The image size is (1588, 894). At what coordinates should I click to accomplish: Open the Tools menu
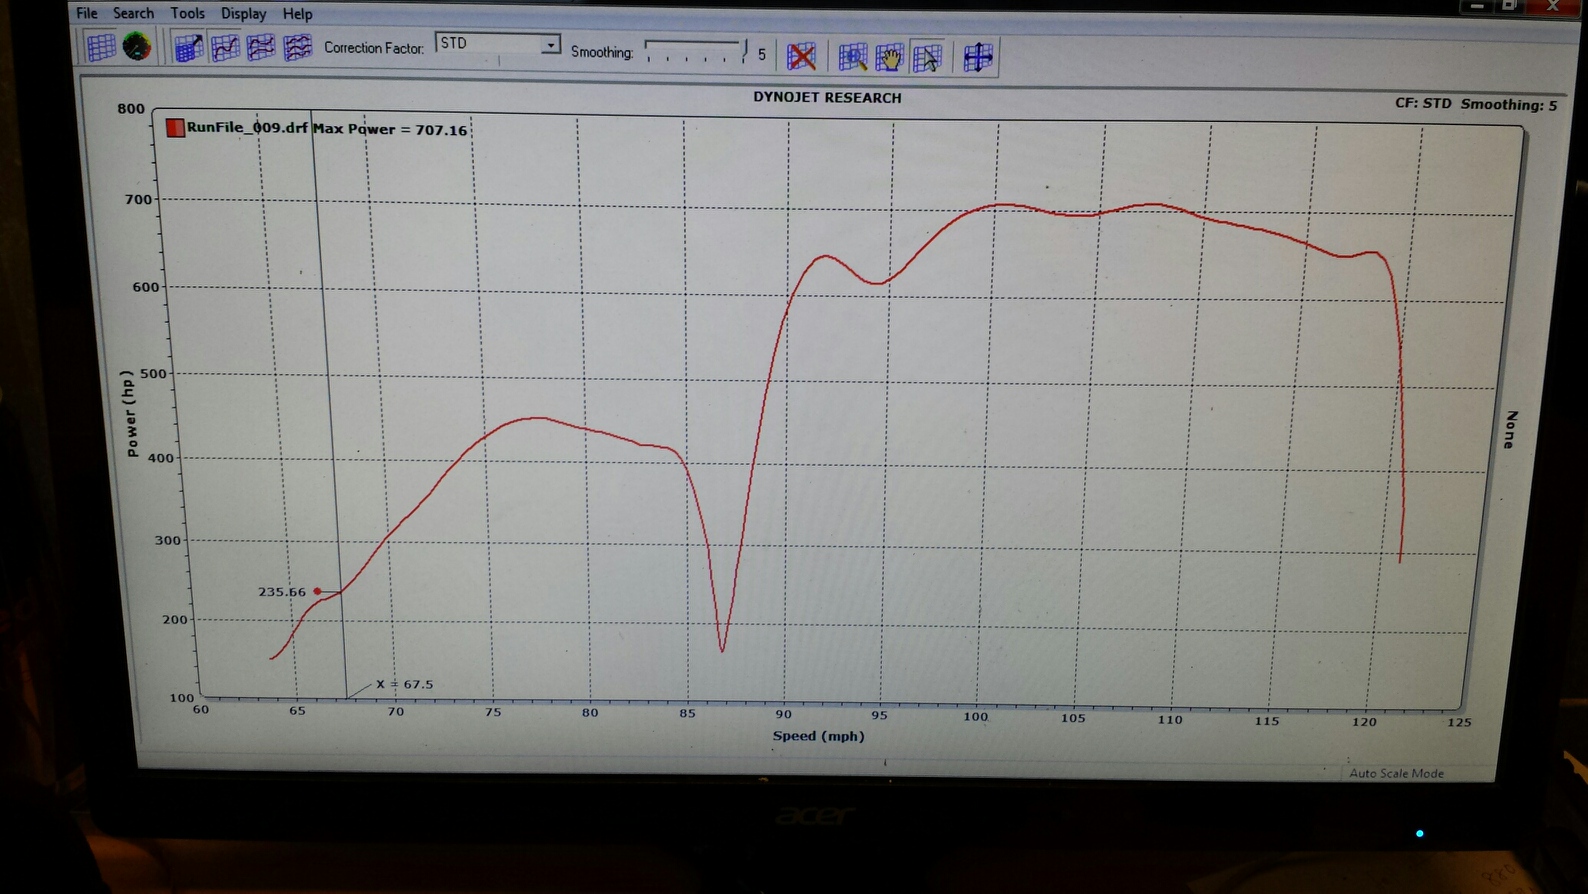pyautogui.click(x=187, y=13)
